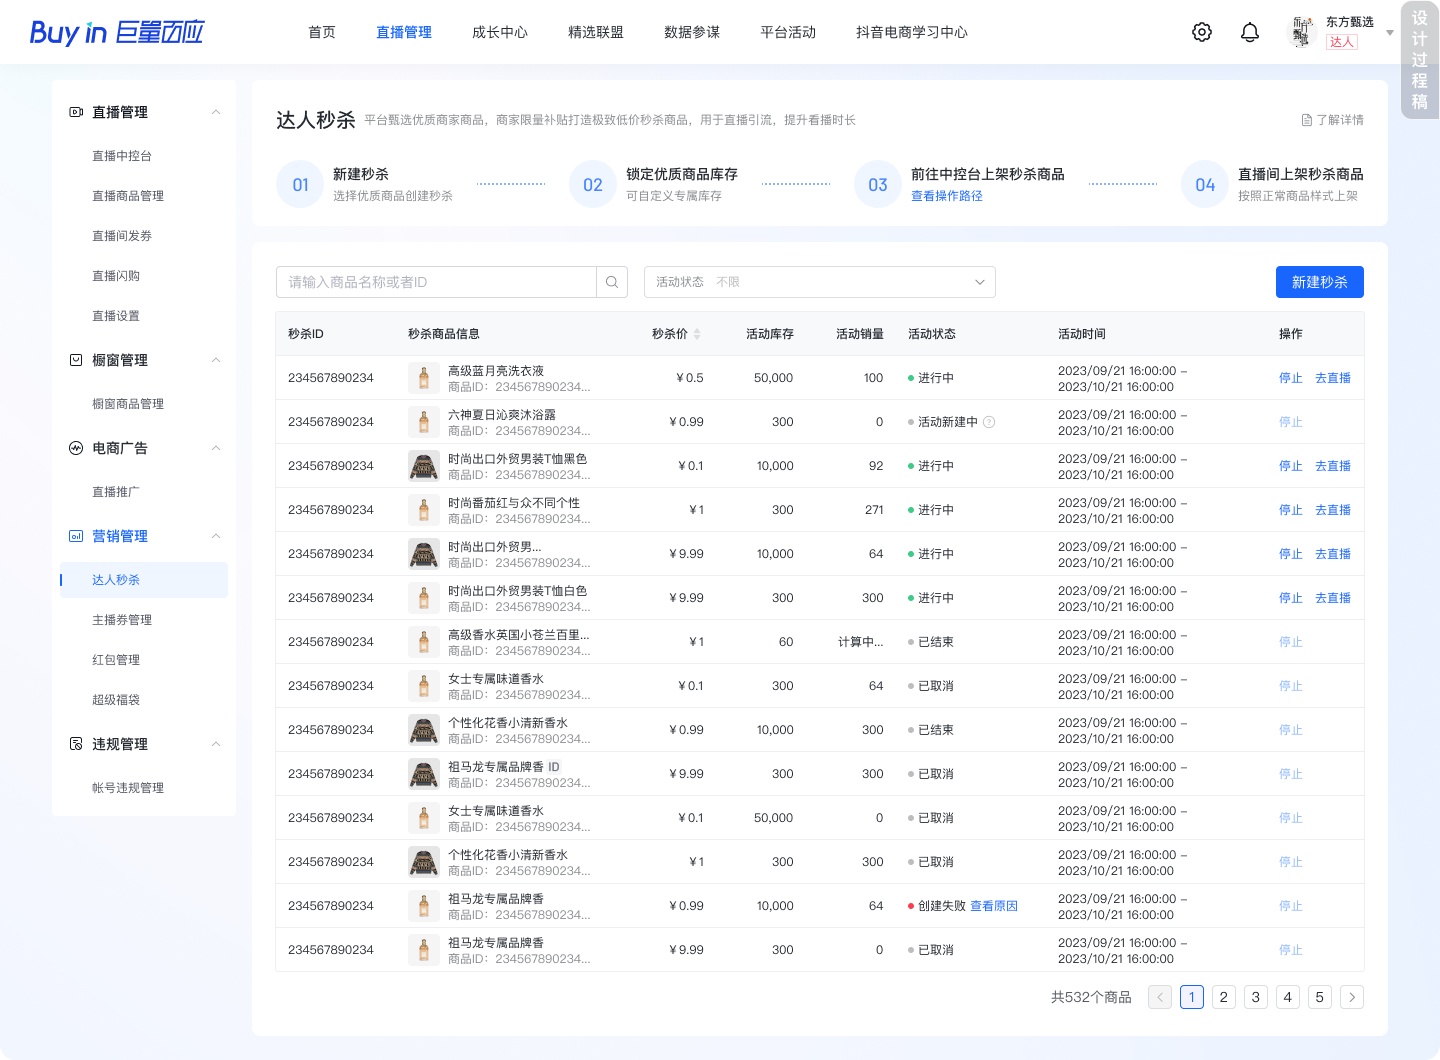Open the 抖音电商学习中心 top tab
Screen dimensions: 1440x1060
(912, 32)
